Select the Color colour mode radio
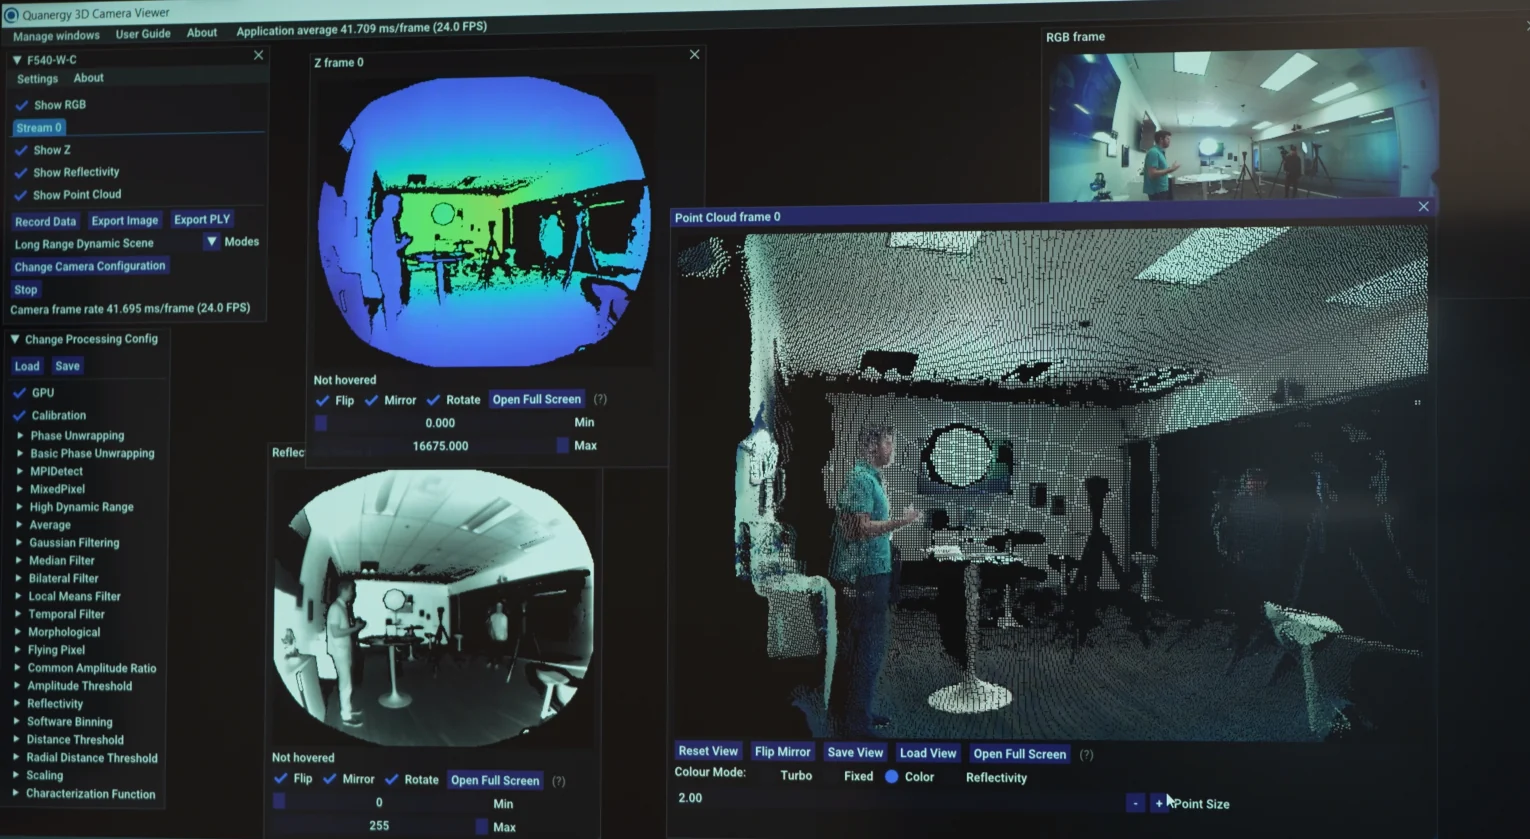 [891, 776]
